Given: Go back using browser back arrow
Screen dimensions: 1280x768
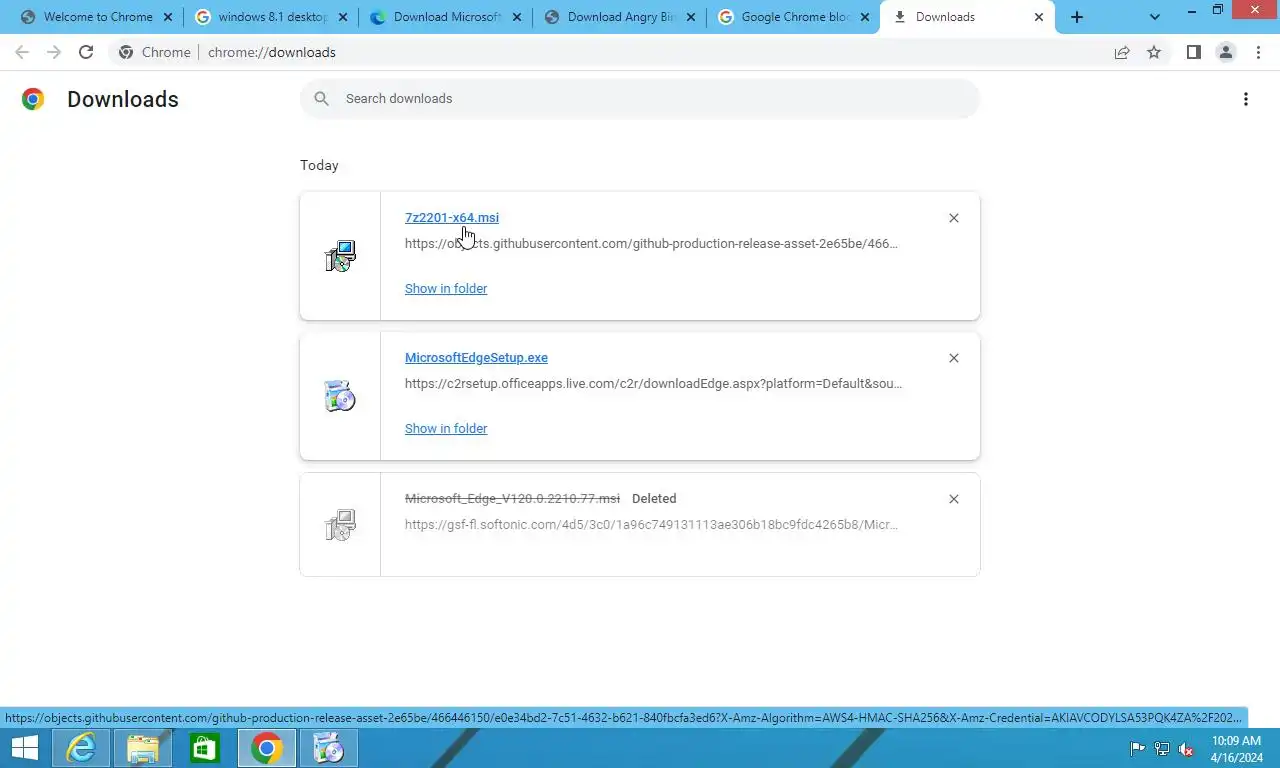Looking at the screenshot, I should pyautogui.click(x=22, y=52).
